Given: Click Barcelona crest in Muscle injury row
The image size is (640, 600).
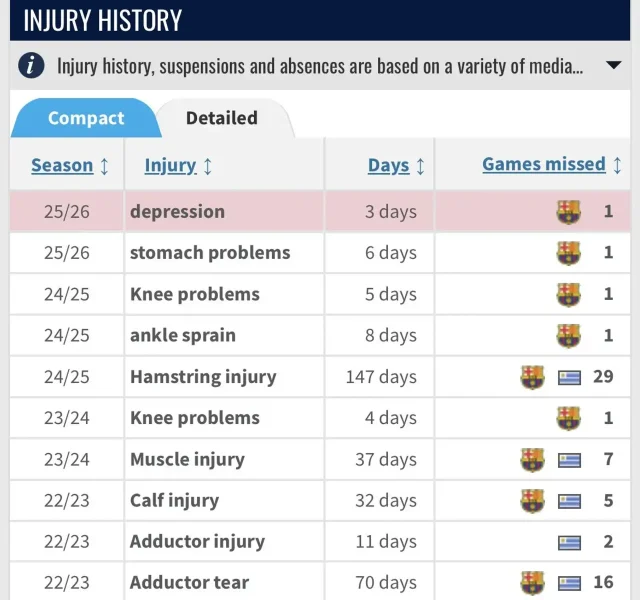Looking at the screenshot, I should (x=532, y=460).
